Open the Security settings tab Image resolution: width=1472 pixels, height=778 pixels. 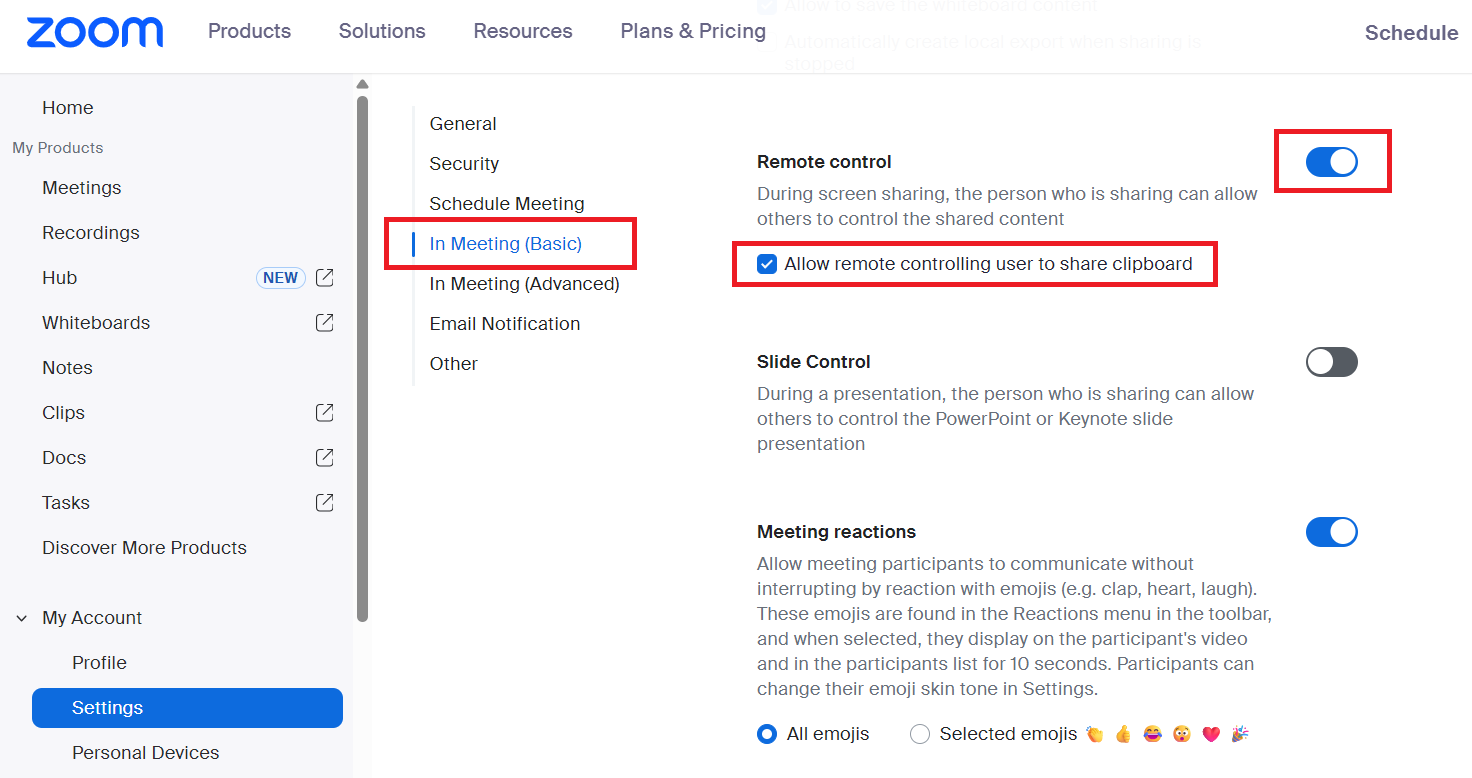[x=464, y=163]
